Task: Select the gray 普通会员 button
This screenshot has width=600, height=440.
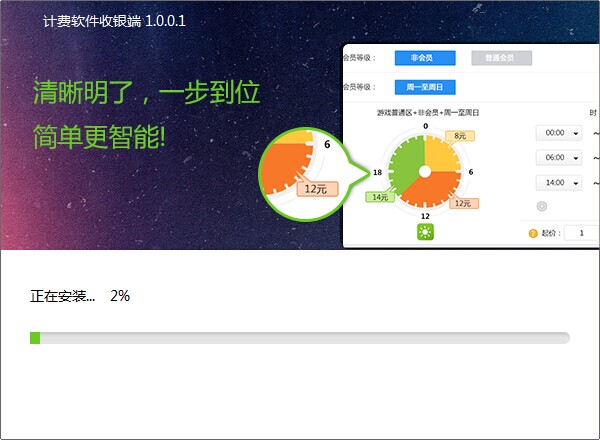Action: click(x=501, y=58)
